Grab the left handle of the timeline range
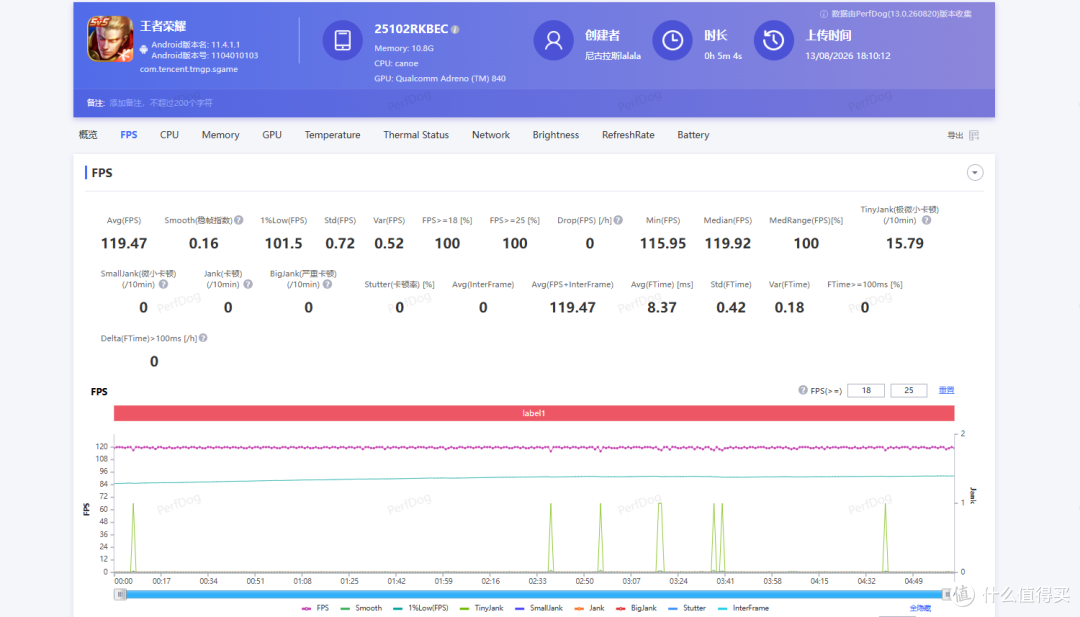This screenshot has height=617, width=1080. pyautogui.click(x=121, y=594)
